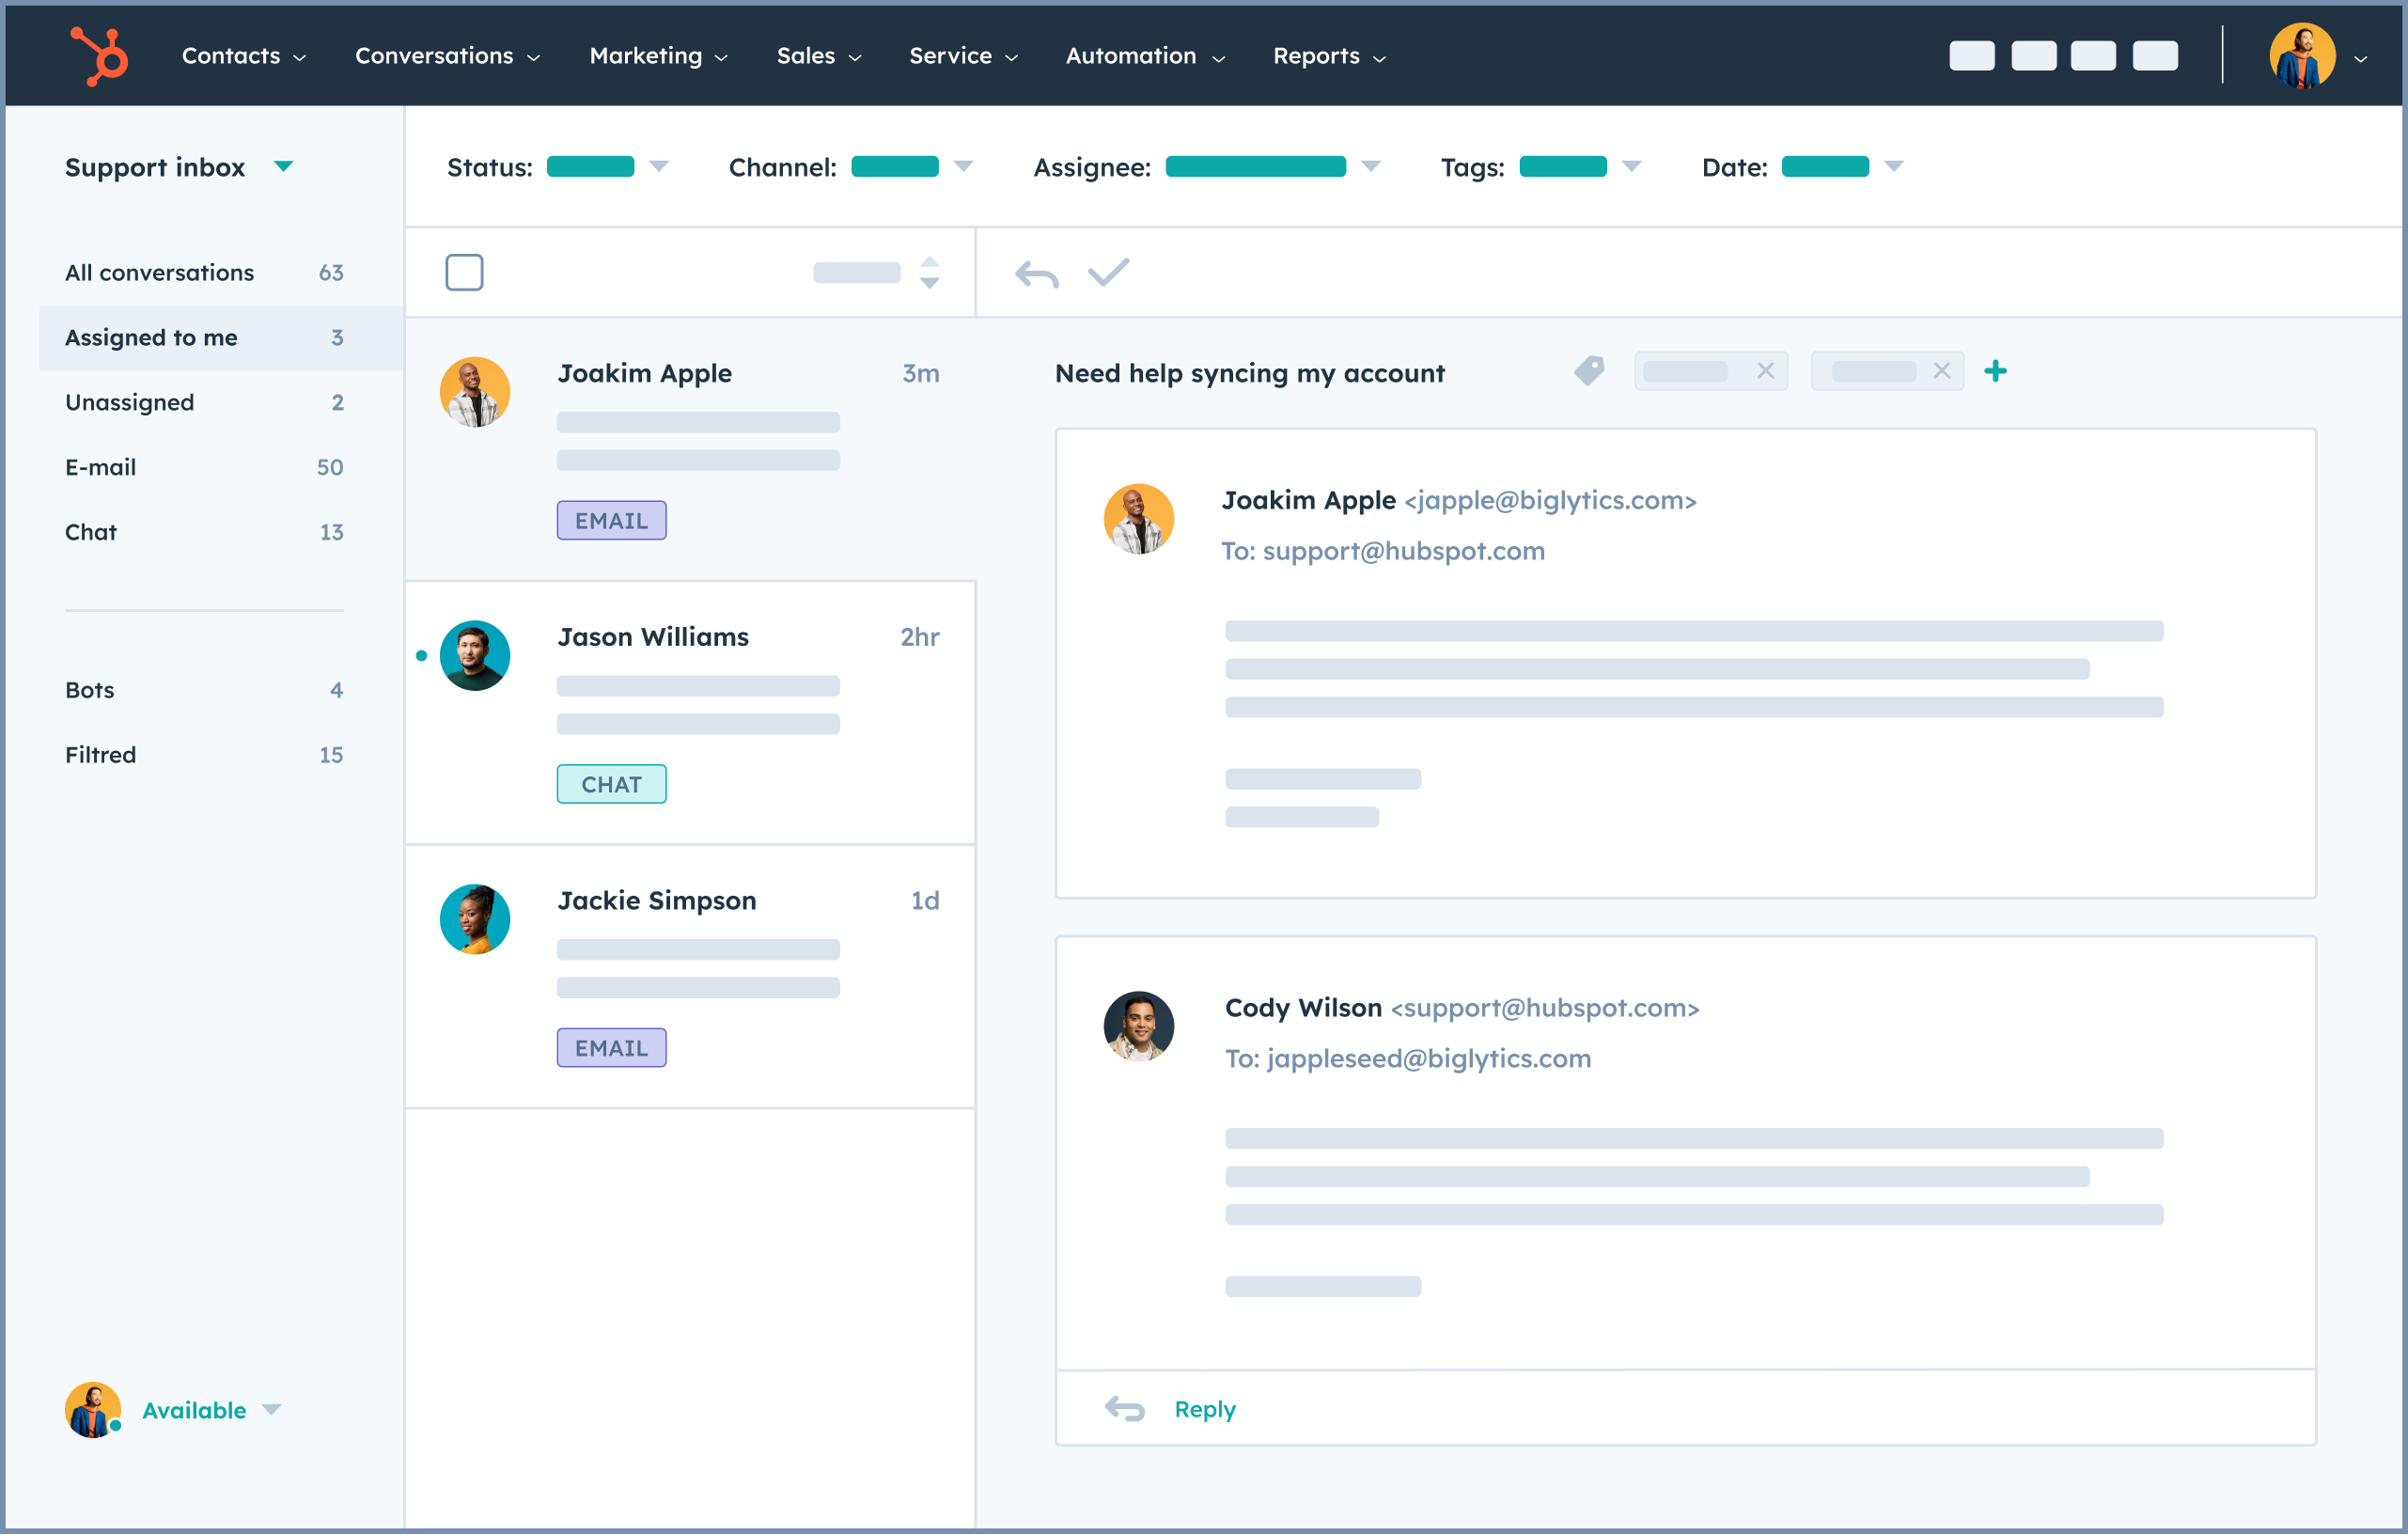Check the conversation select checkbox
The image size is (2408, 1535).
pos(463,270)
